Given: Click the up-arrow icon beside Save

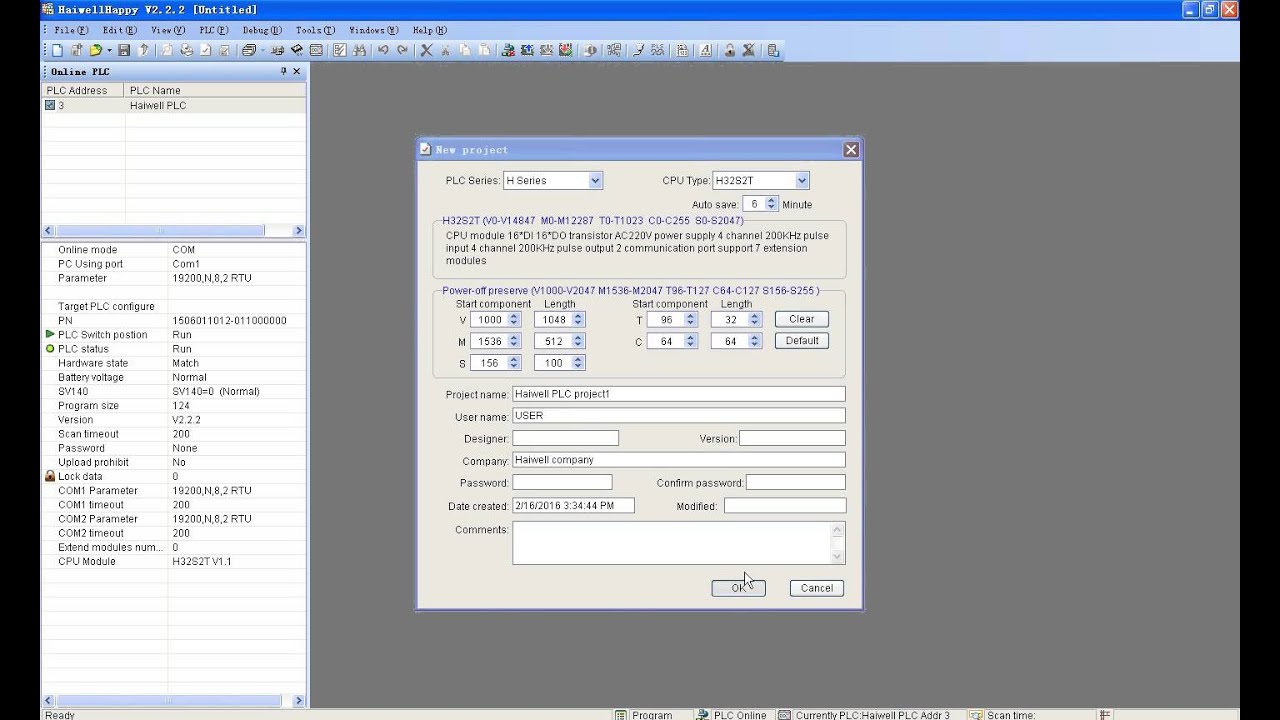Looking at the screenshot, I should point(143,50).
